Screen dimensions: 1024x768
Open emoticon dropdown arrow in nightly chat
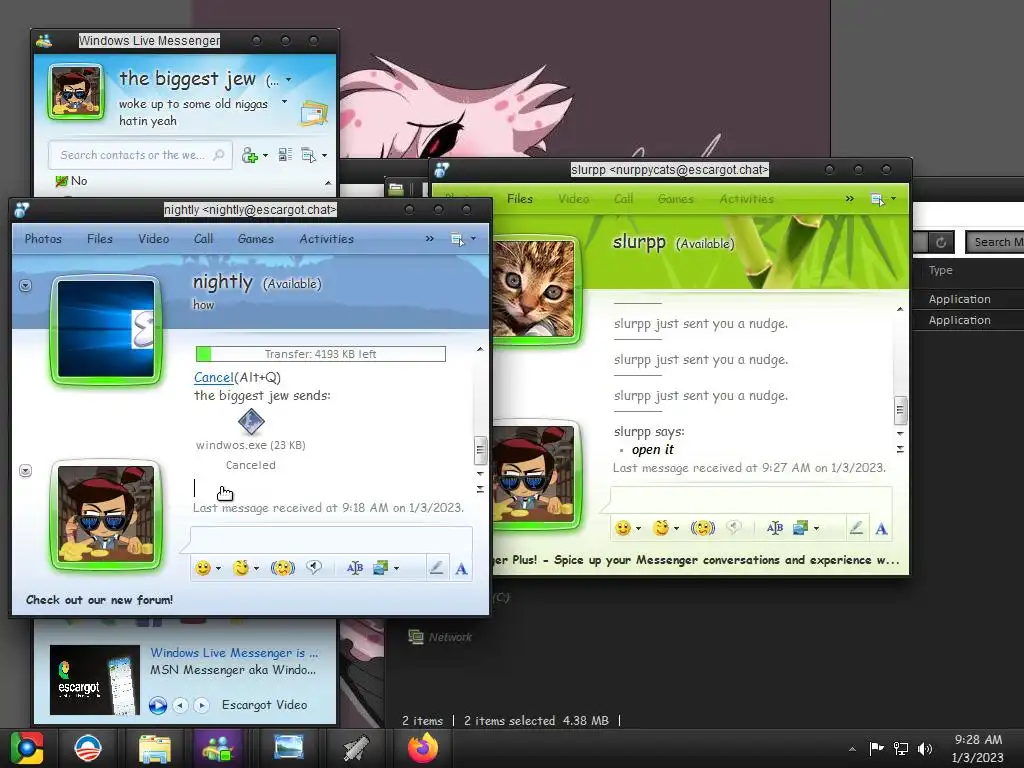pos(218,569)
